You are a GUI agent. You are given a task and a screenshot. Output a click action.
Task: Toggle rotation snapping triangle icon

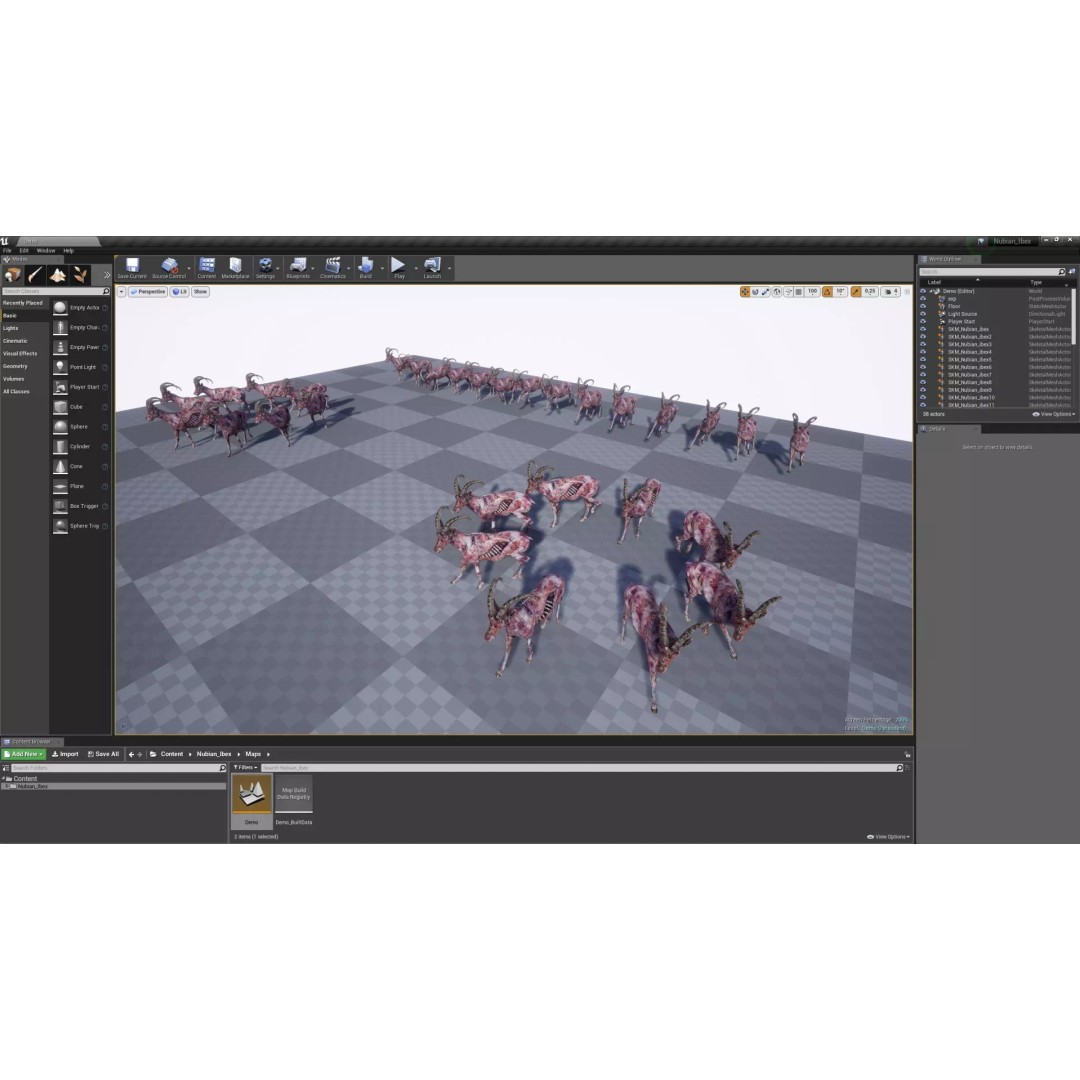click(827, 292)
